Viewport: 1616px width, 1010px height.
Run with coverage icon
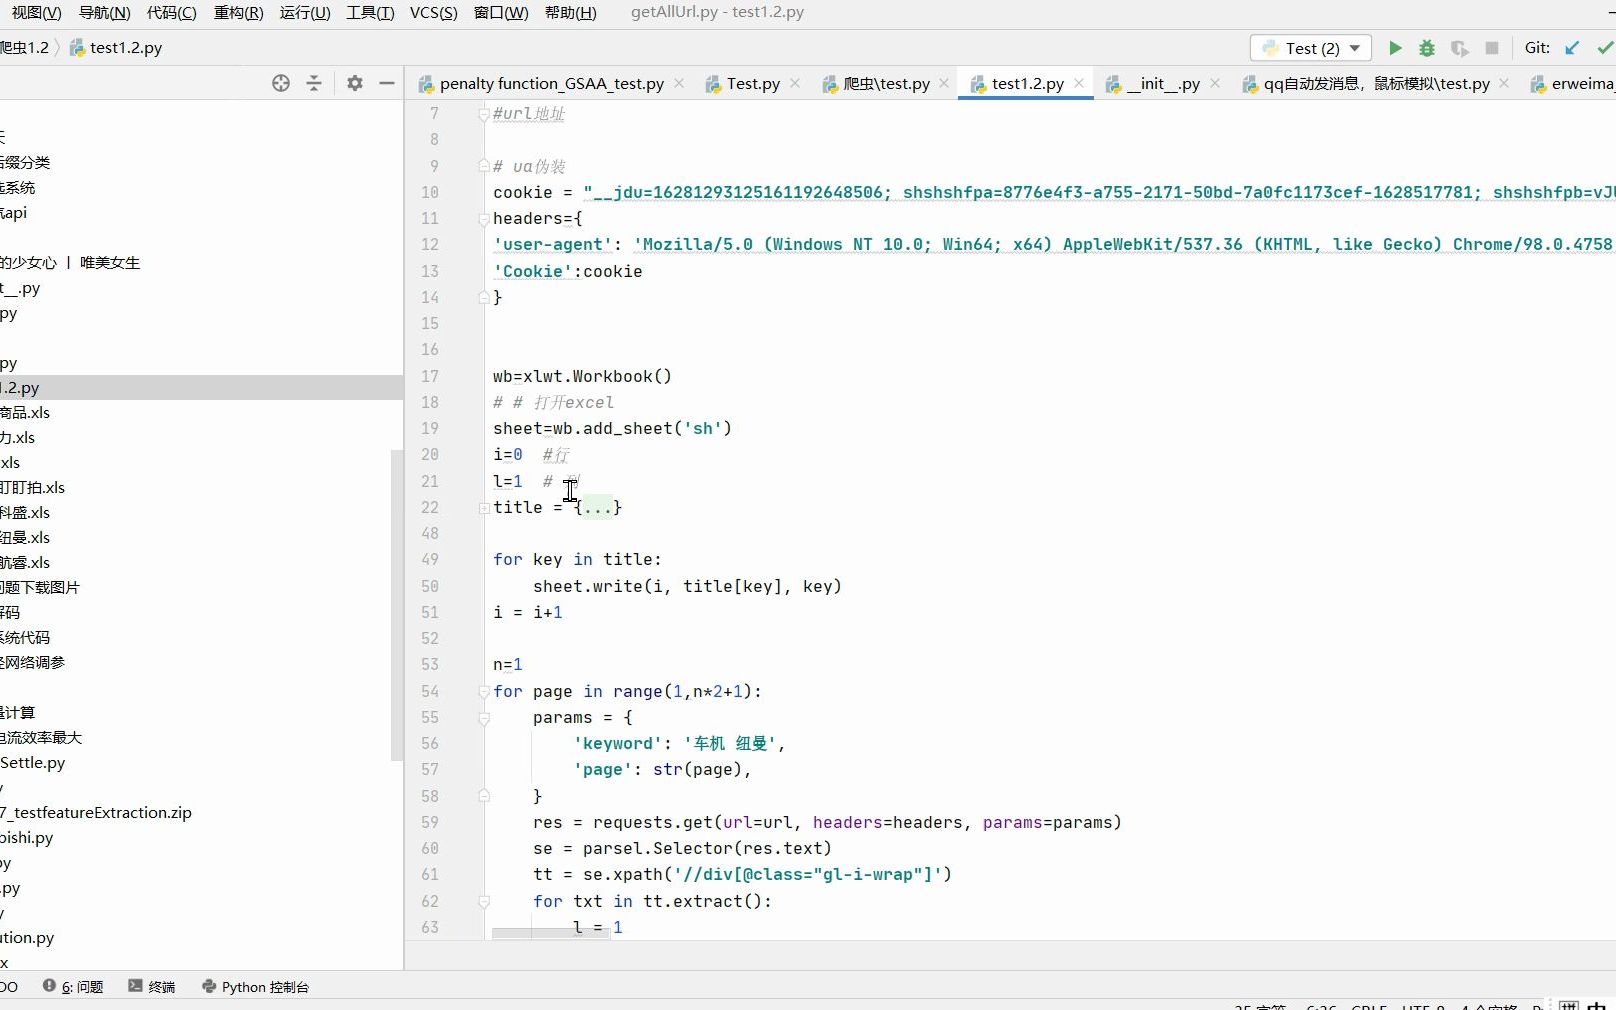pyautogui.click(x=1460, y=48)
